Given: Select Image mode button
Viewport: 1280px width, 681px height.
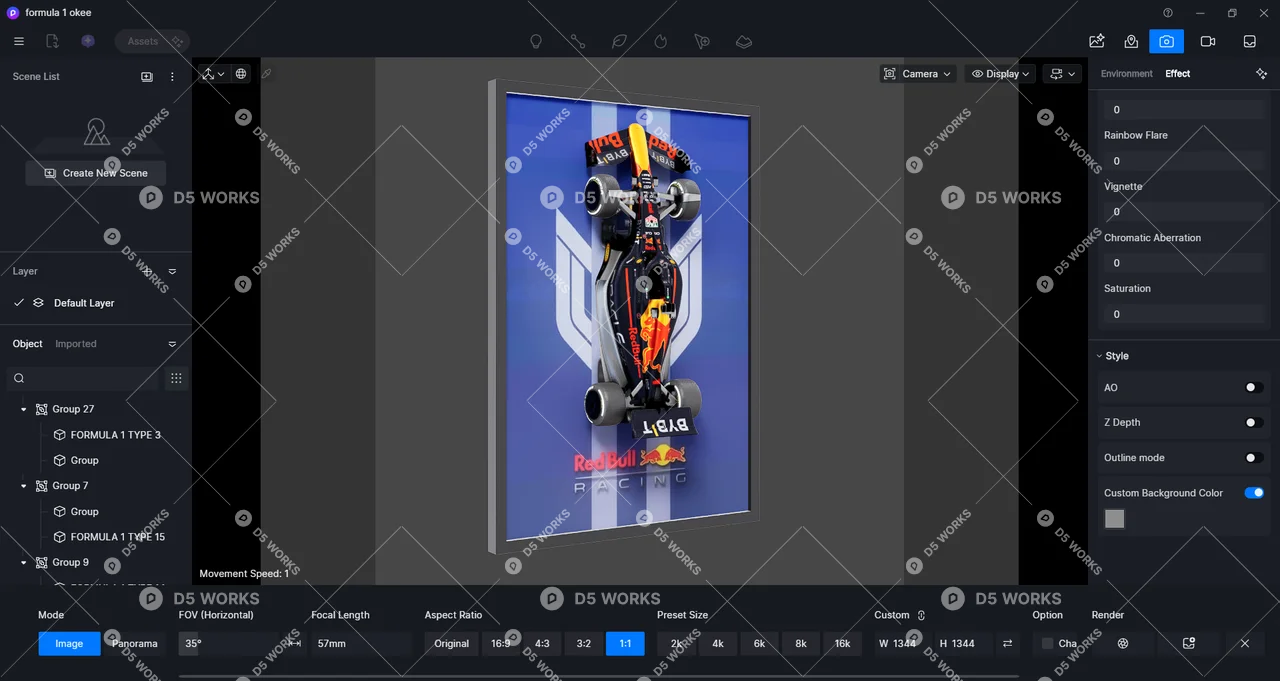Looking at the screenshot, I should tap(69, 644).
